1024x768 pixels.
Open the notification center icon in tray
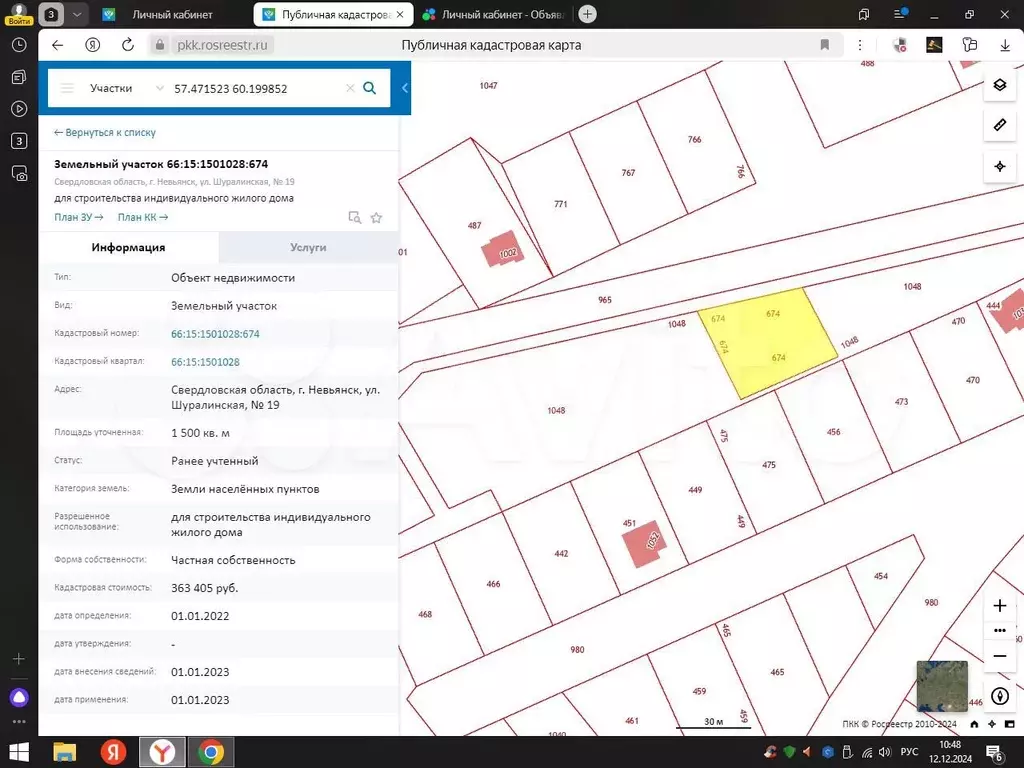coord(995,753)
